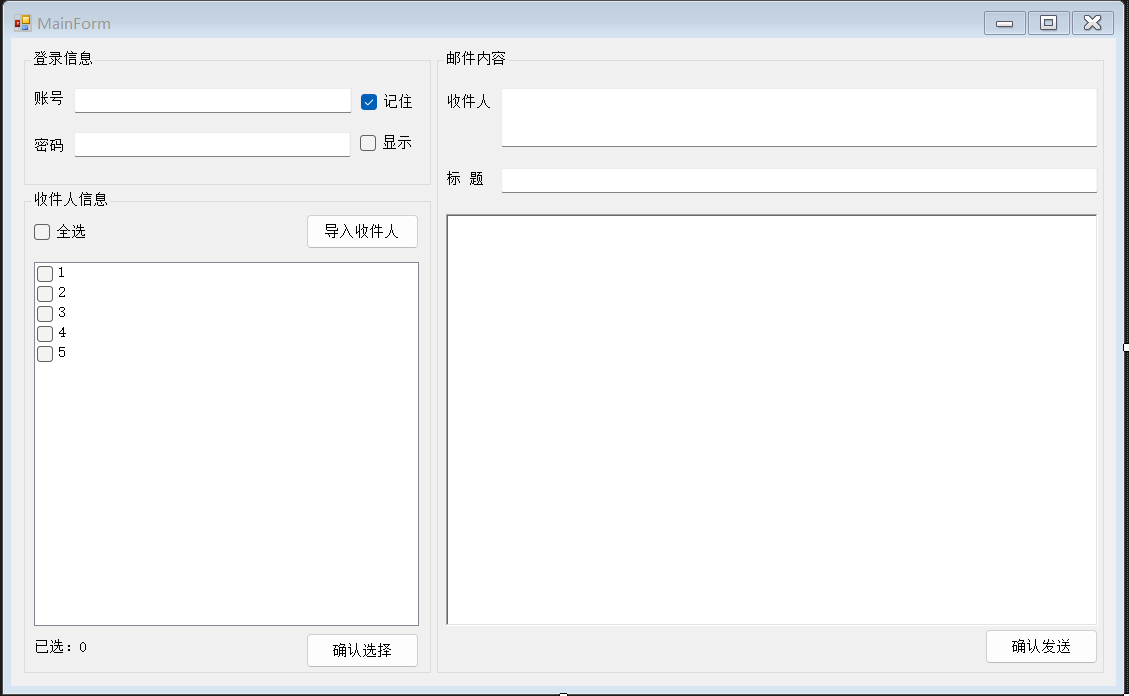Screen dimensions: 1129x696
Task: Check recipient item 2 in the list
Action: 45,294
